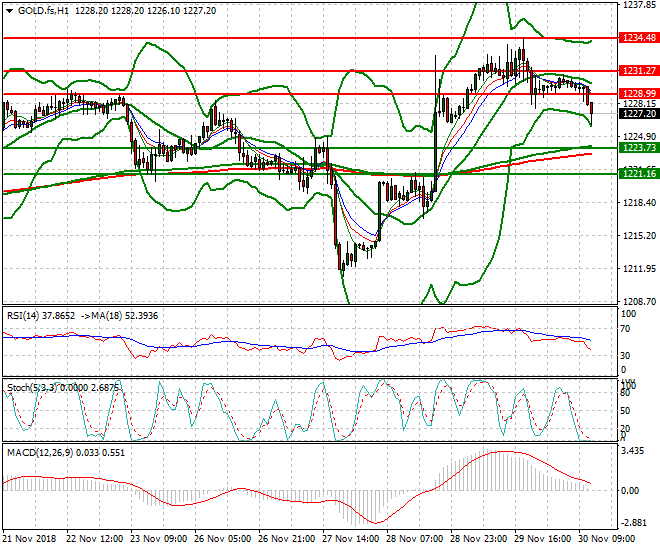
Task: Click the 1228.15 price scale value
Action: coord(639,104)
